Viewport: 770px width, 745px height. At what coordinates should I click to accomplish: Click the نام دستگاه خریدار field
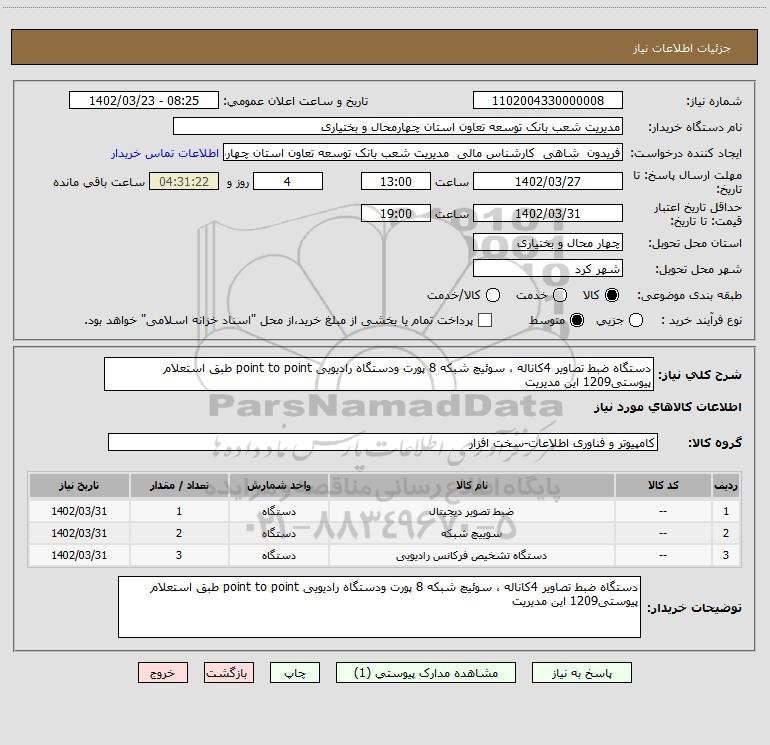click(398, 127)
